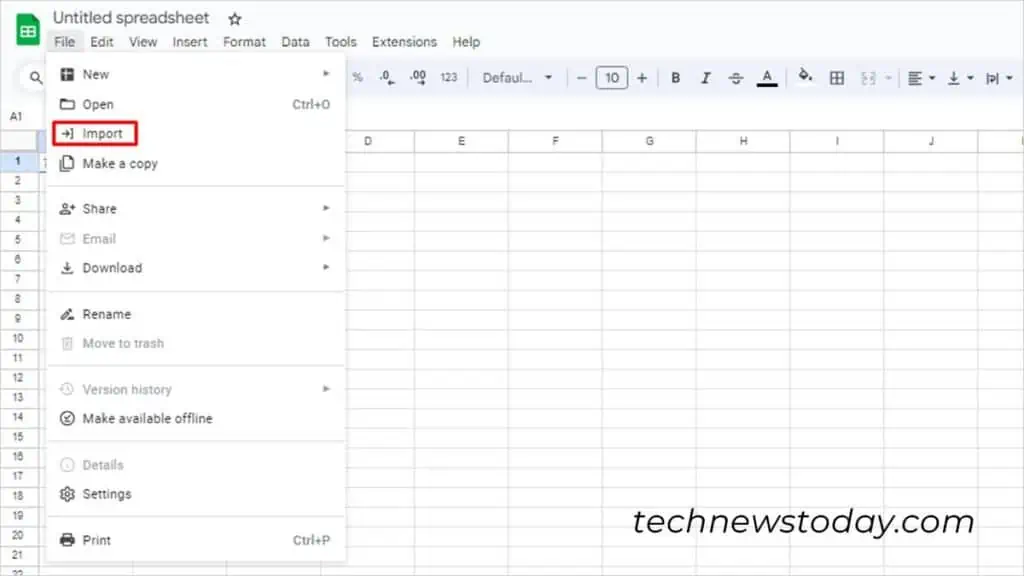Open the Default font dropdown
Screen dimensions: 1024x576
(x=517, y=78)
